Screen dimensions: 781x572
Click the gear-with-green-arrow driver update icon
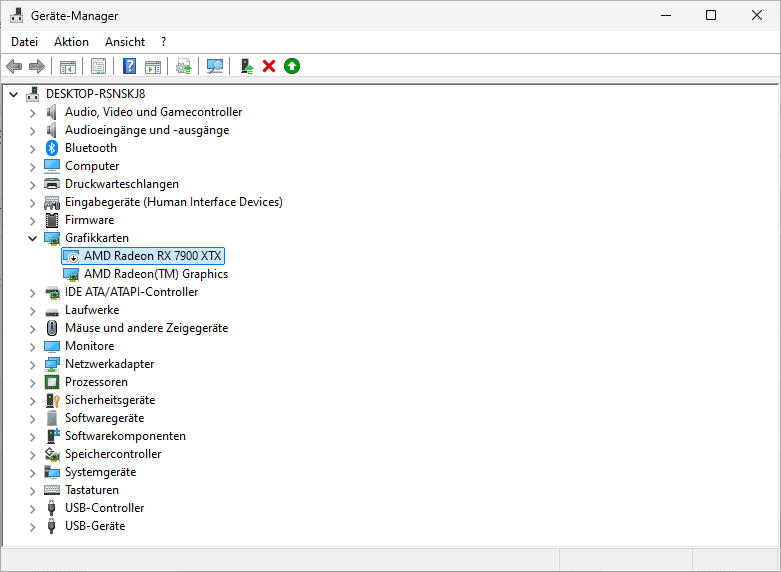(x=184, y=66)
